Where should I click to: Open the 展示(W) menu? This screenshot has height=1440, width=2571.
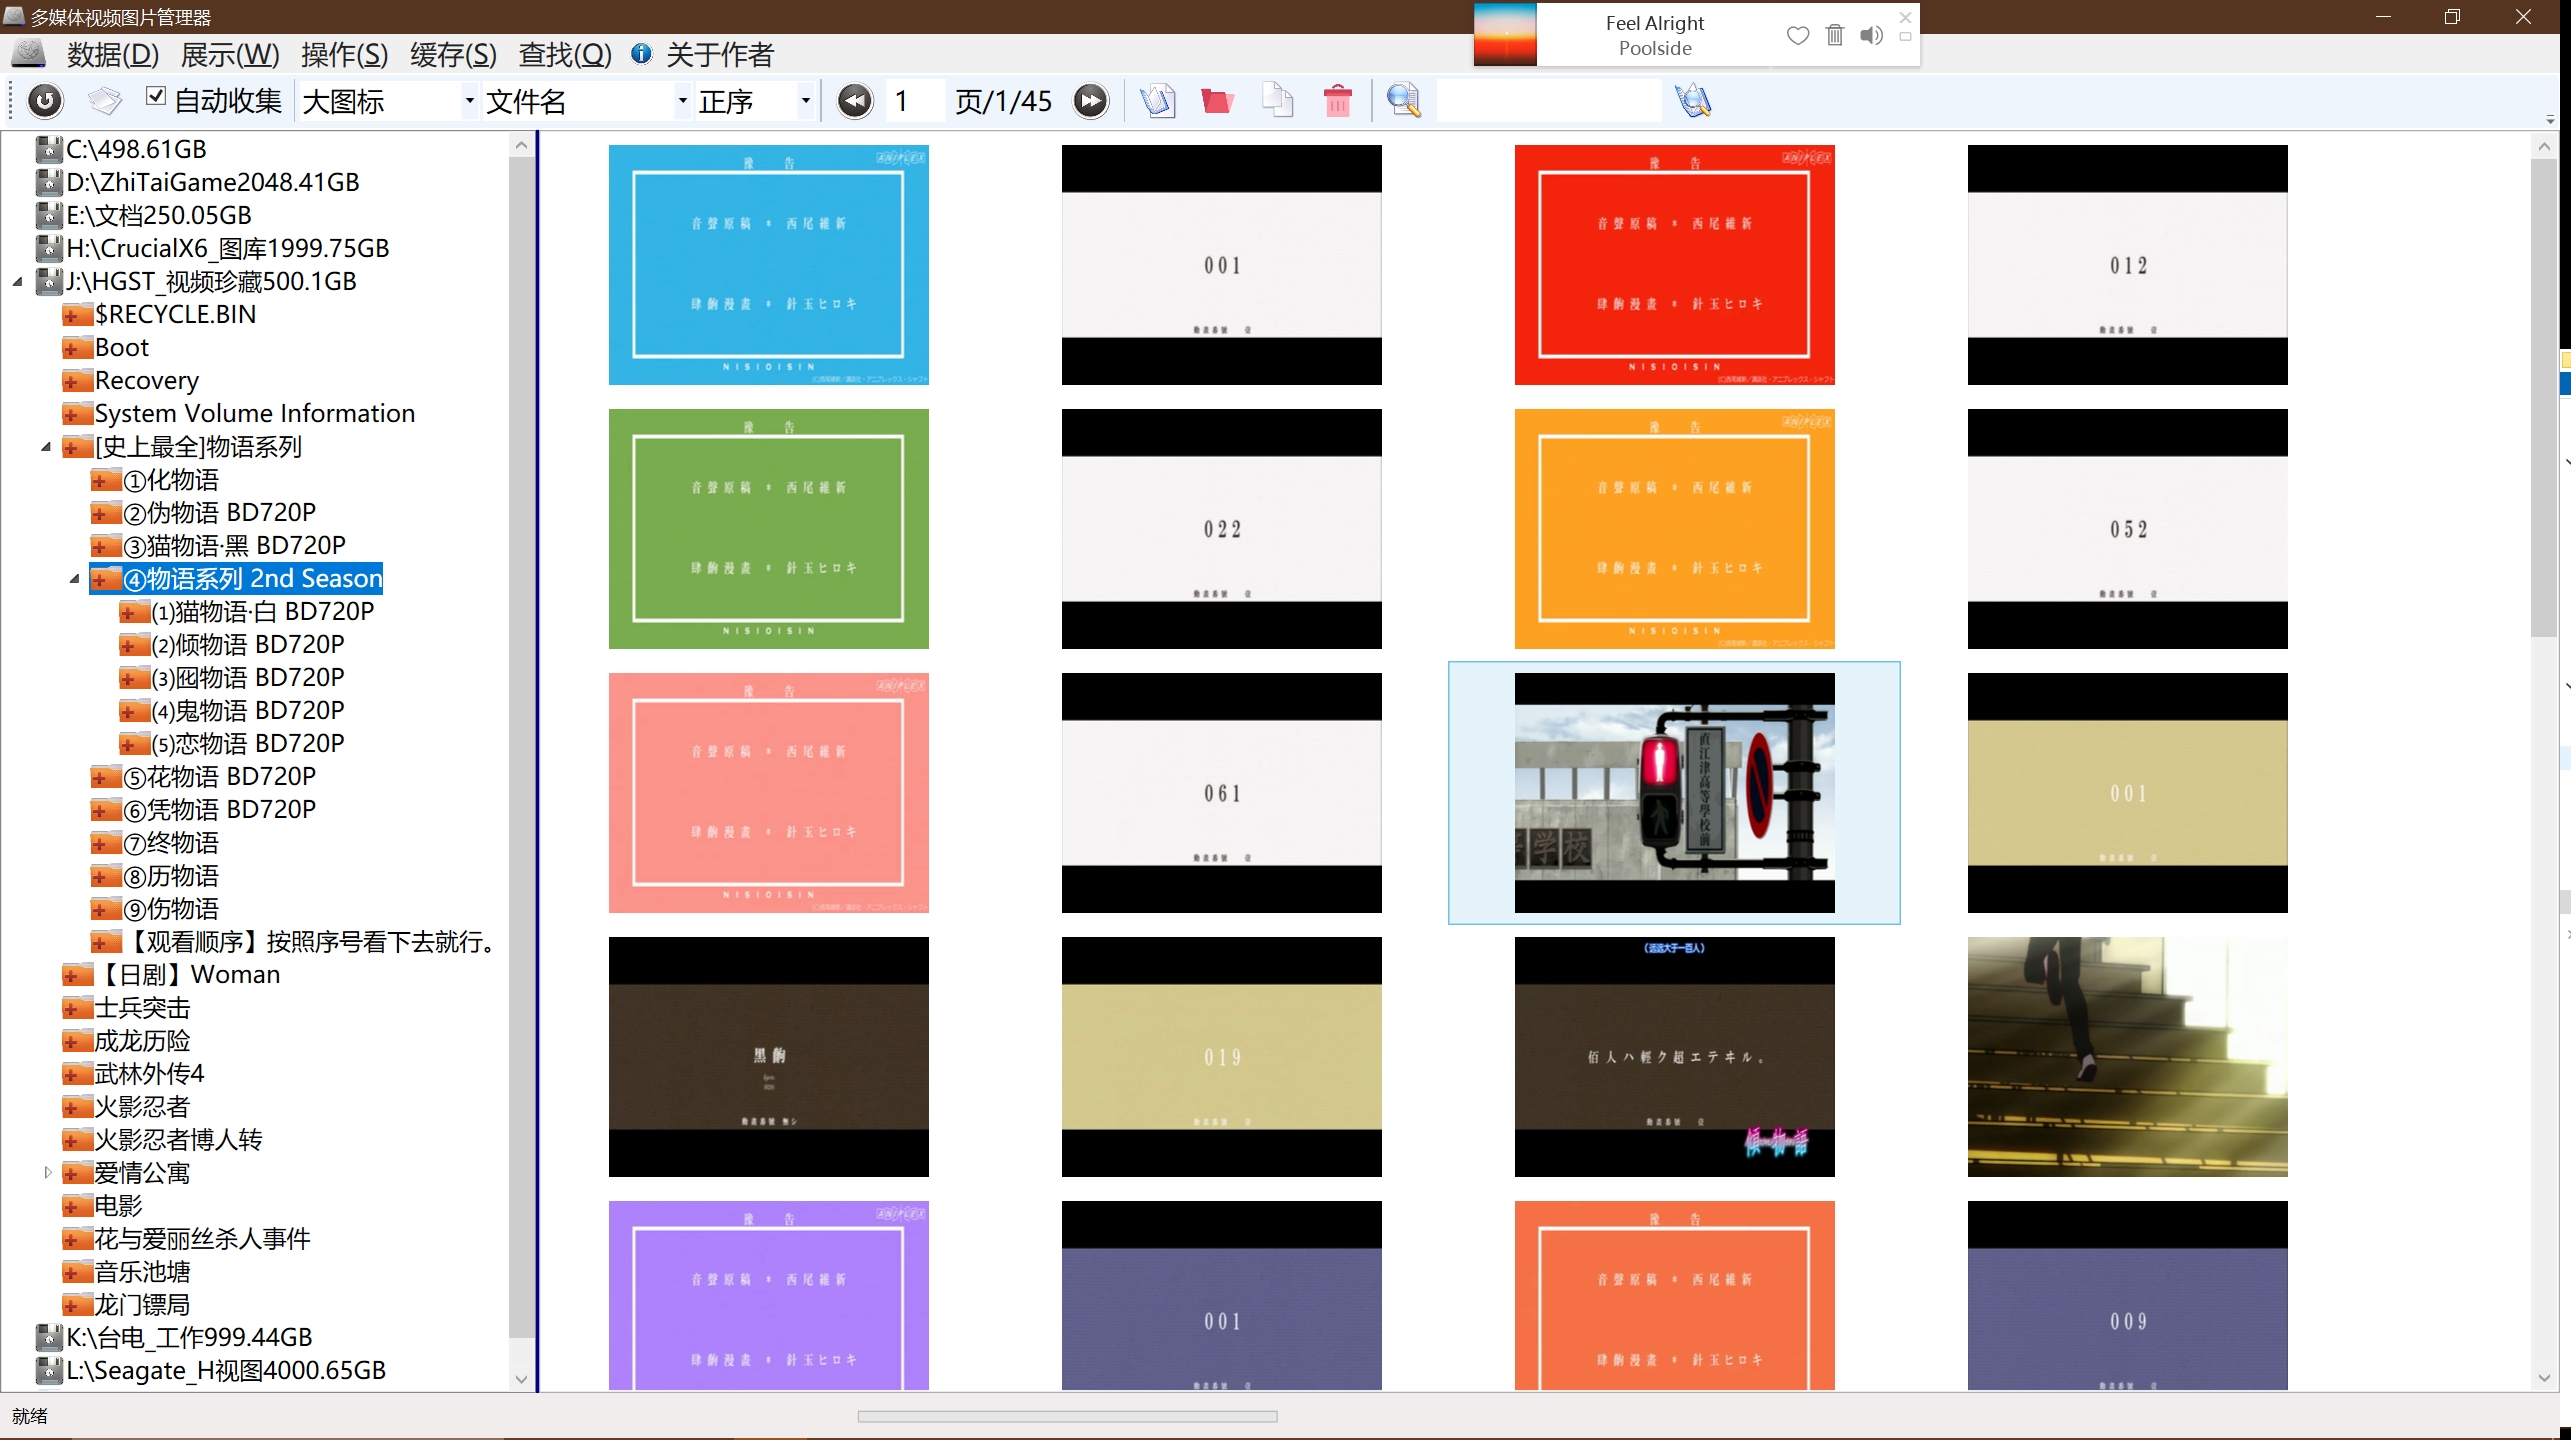pyautogui.click(x=230, y=55)
